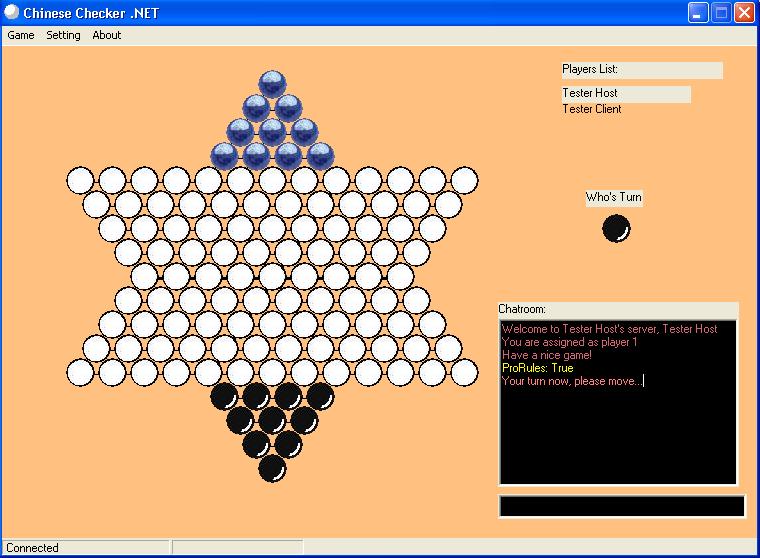
Task: Click the left black marble in the two-marble row
Action: coord(256,444)
